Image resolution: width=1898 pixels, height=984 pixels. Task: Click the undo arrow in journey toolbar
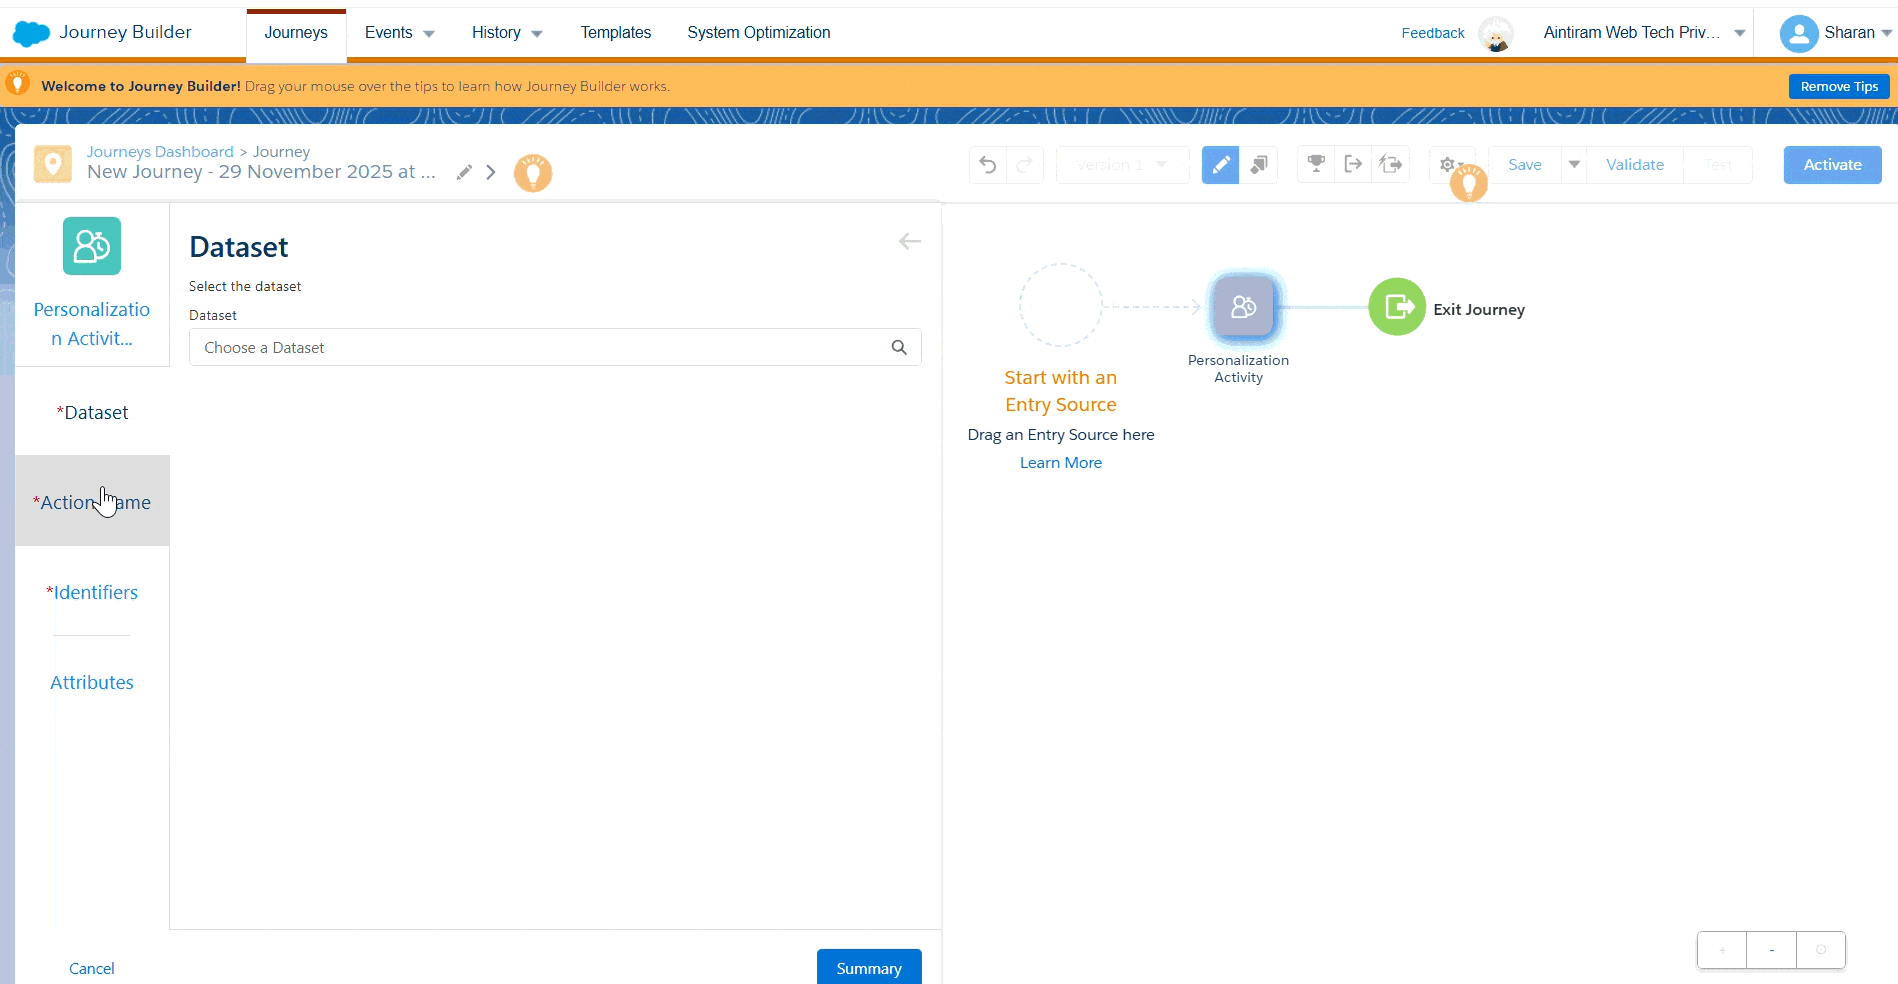click(x=988, y=165)
